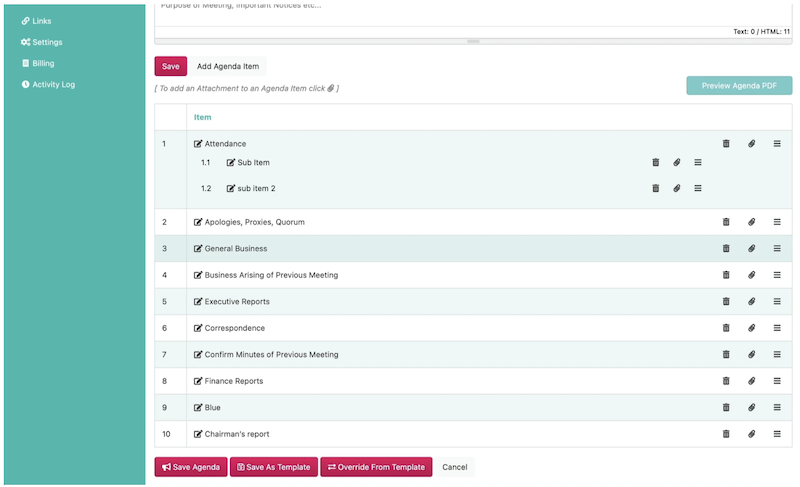800x487 pixels.
Task: Attach a file to Attendance item
Action: coord(751,144)
